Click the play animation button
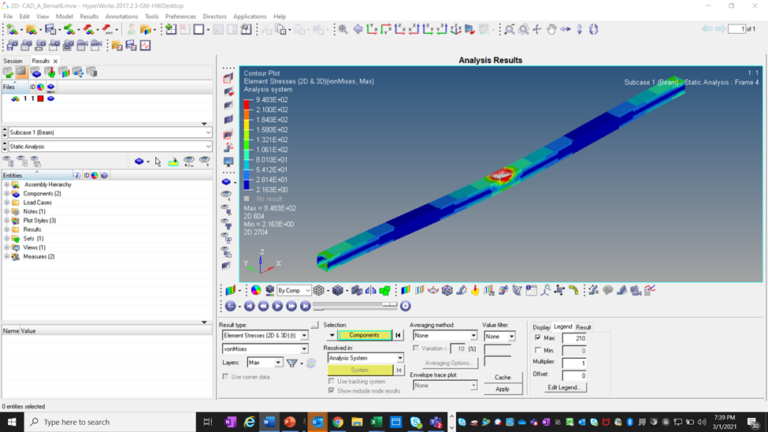This screenshot has height=432, width=768. pos(277,306)
